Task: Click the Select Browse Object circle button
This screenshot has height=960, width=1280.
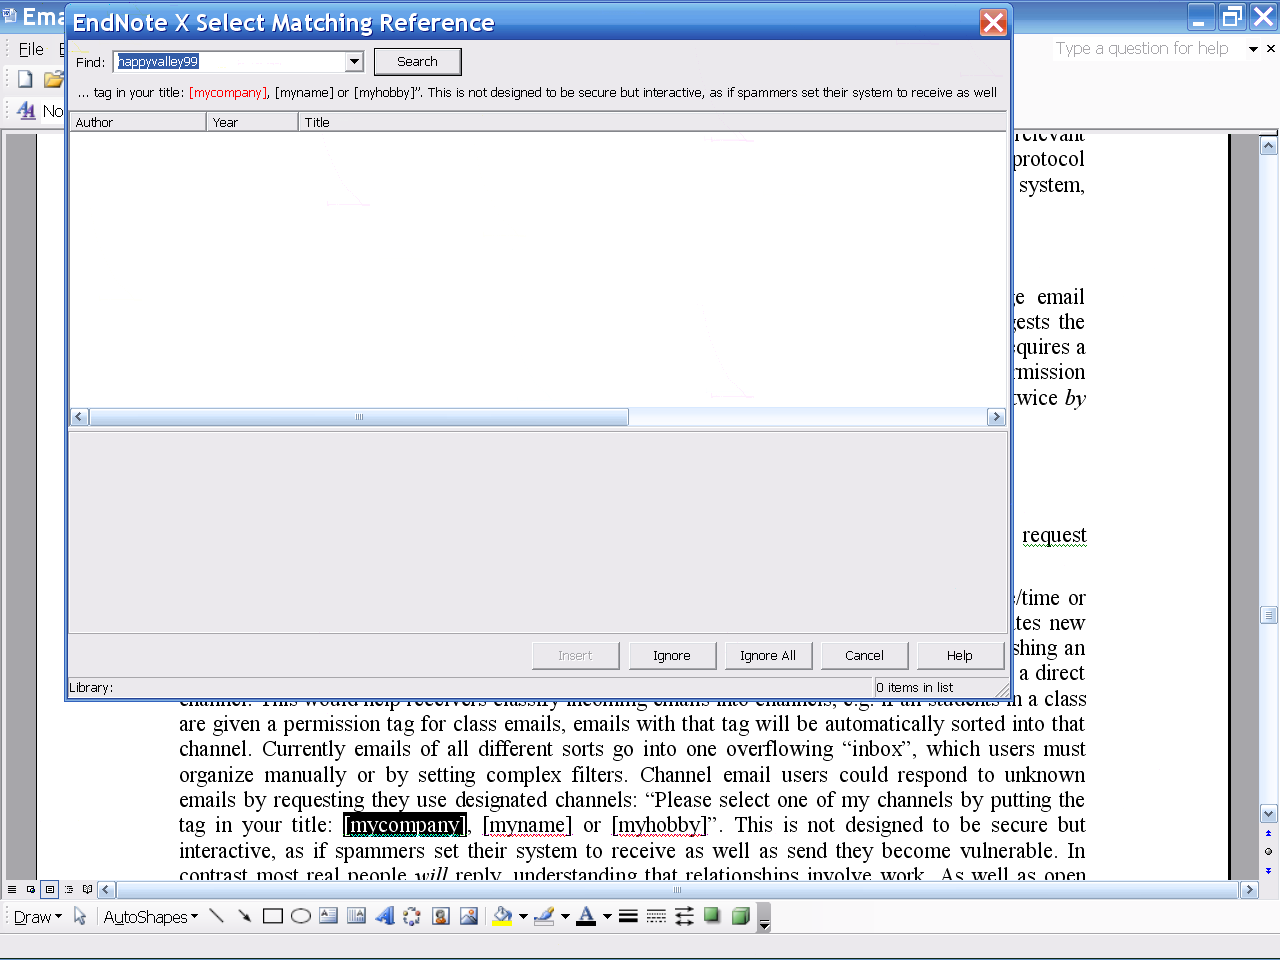Action: click(x=1269, y=852)
